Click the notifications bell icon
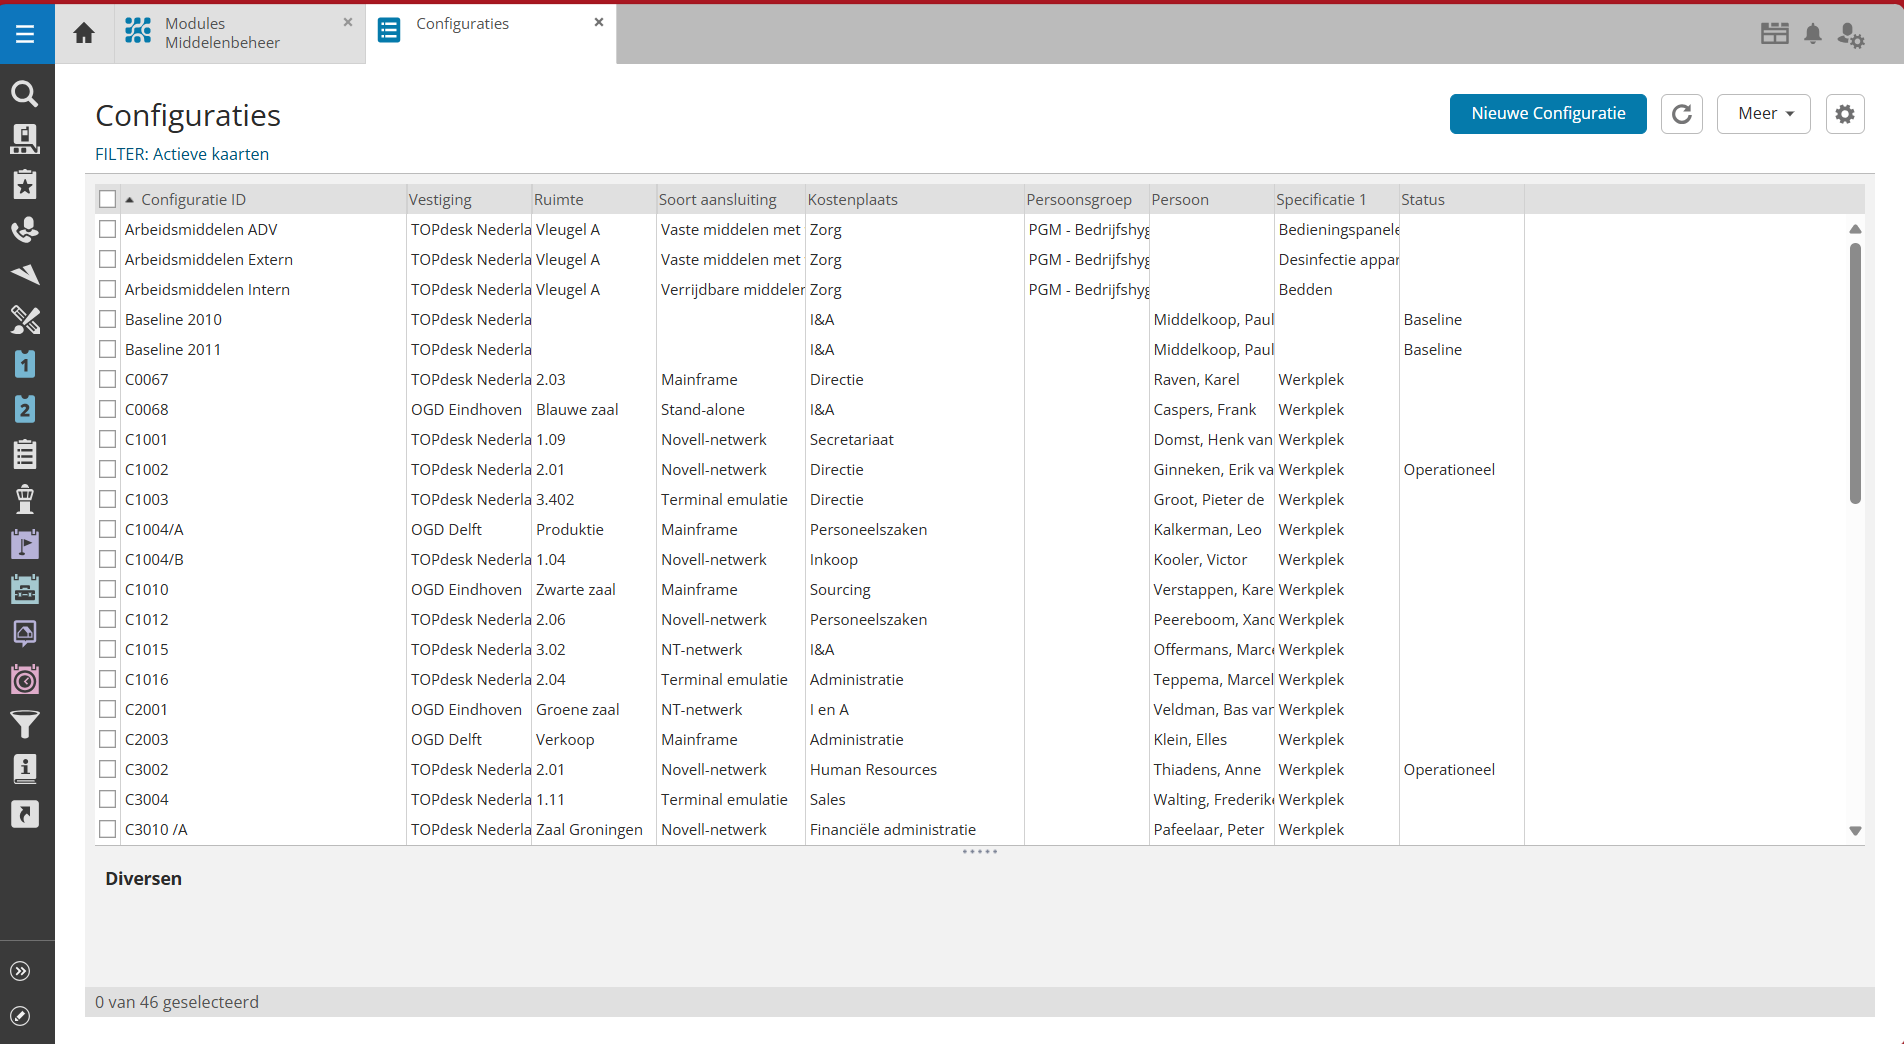This screenshot has width=1904, height=1044. [1812, 34]
